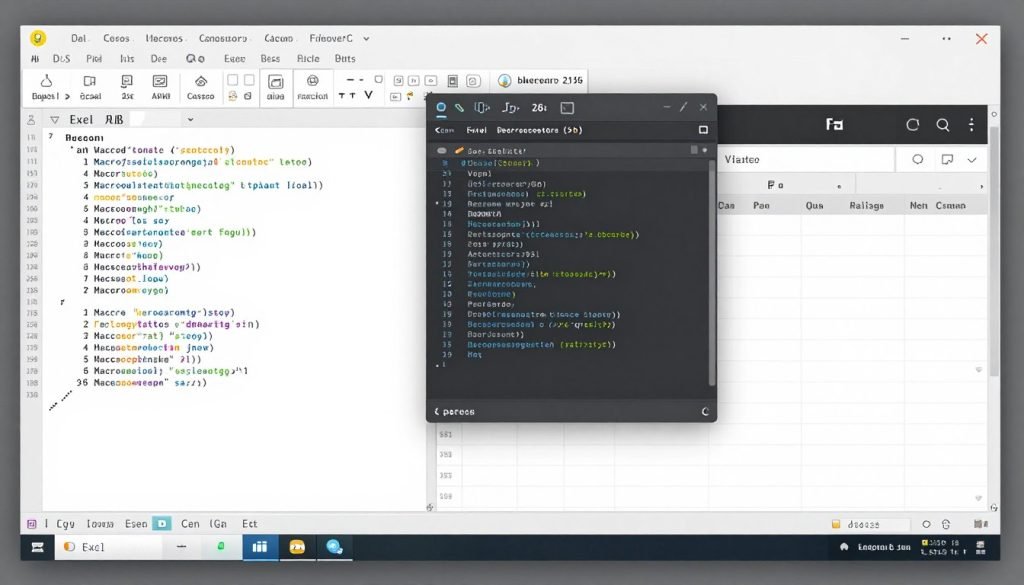1024x585 pixels.
Task: Open the three-dot menu in dark header
Action: (972, 125)
